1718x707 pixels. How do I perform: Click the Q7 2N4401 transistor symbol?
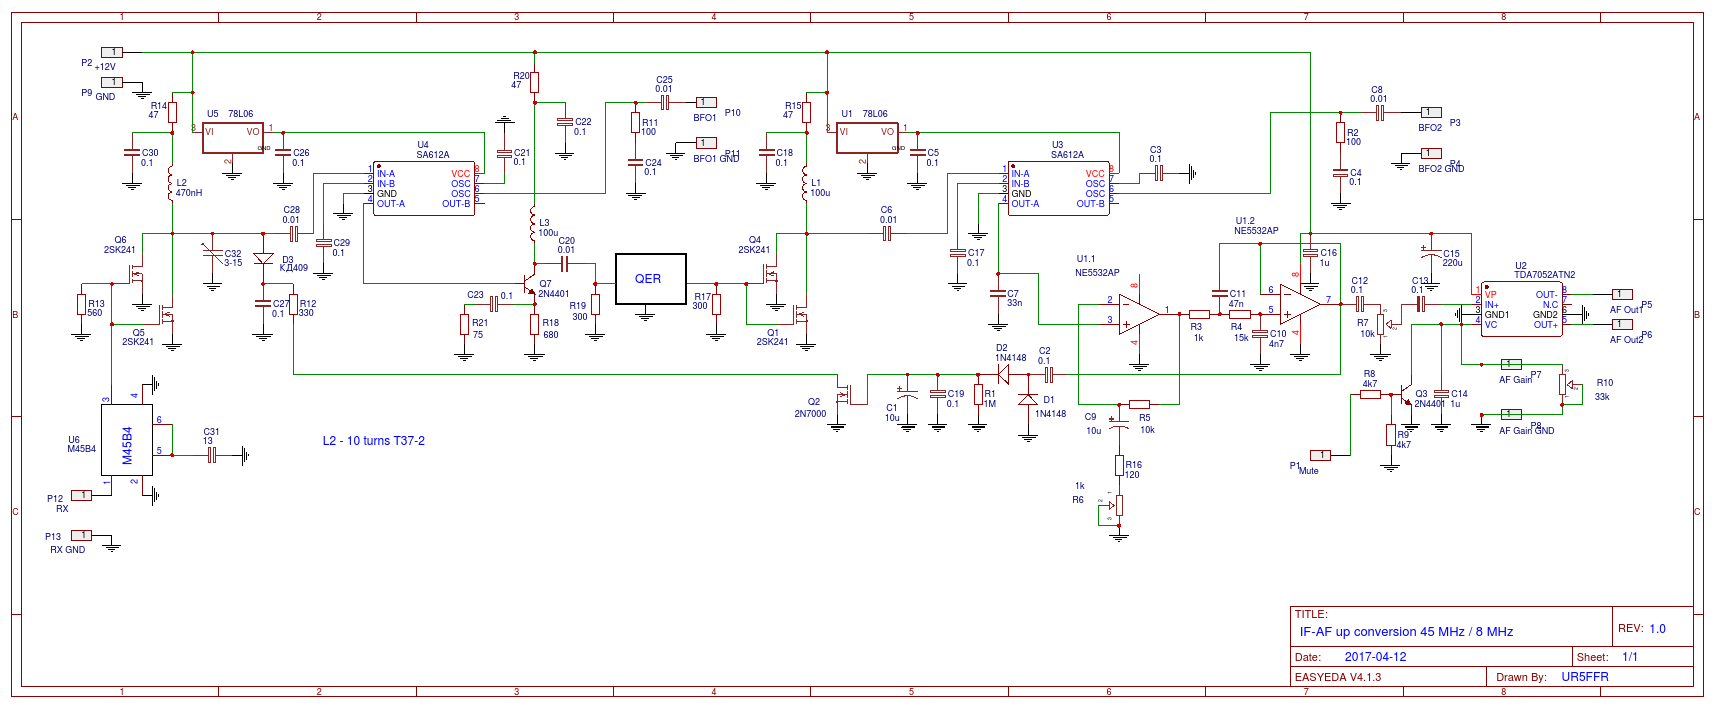click(x=531, y=293)
